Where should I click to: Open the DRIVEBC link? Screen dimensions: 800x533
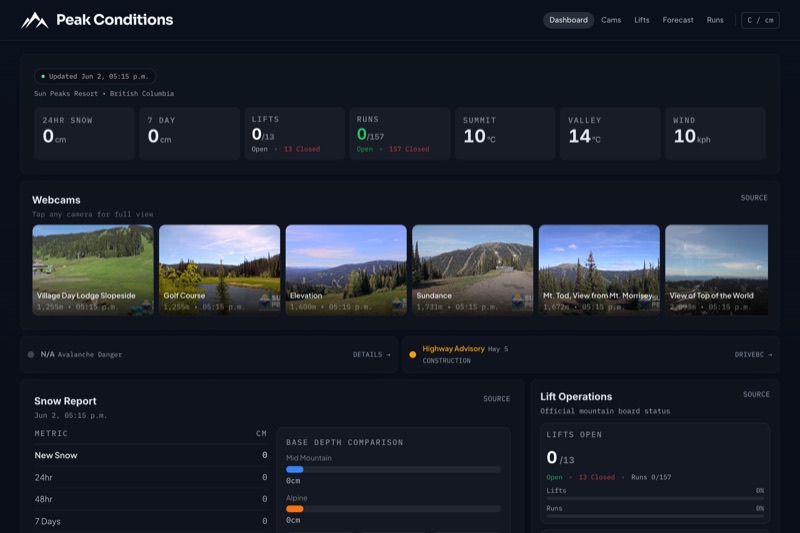click(x=753, y=354)
